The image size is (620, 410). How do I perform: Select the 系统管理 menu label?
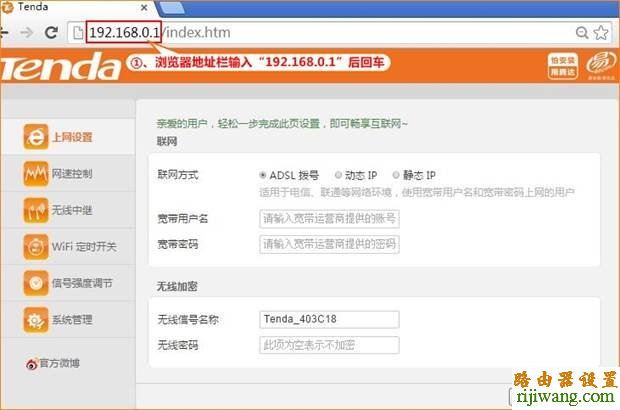72,319
